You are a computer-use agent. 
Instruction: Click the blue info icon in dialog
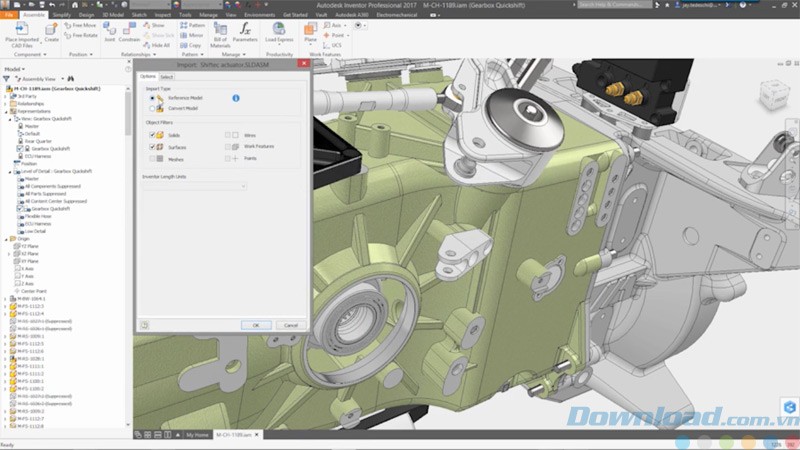pyautogui.click(x=236, y=98)
